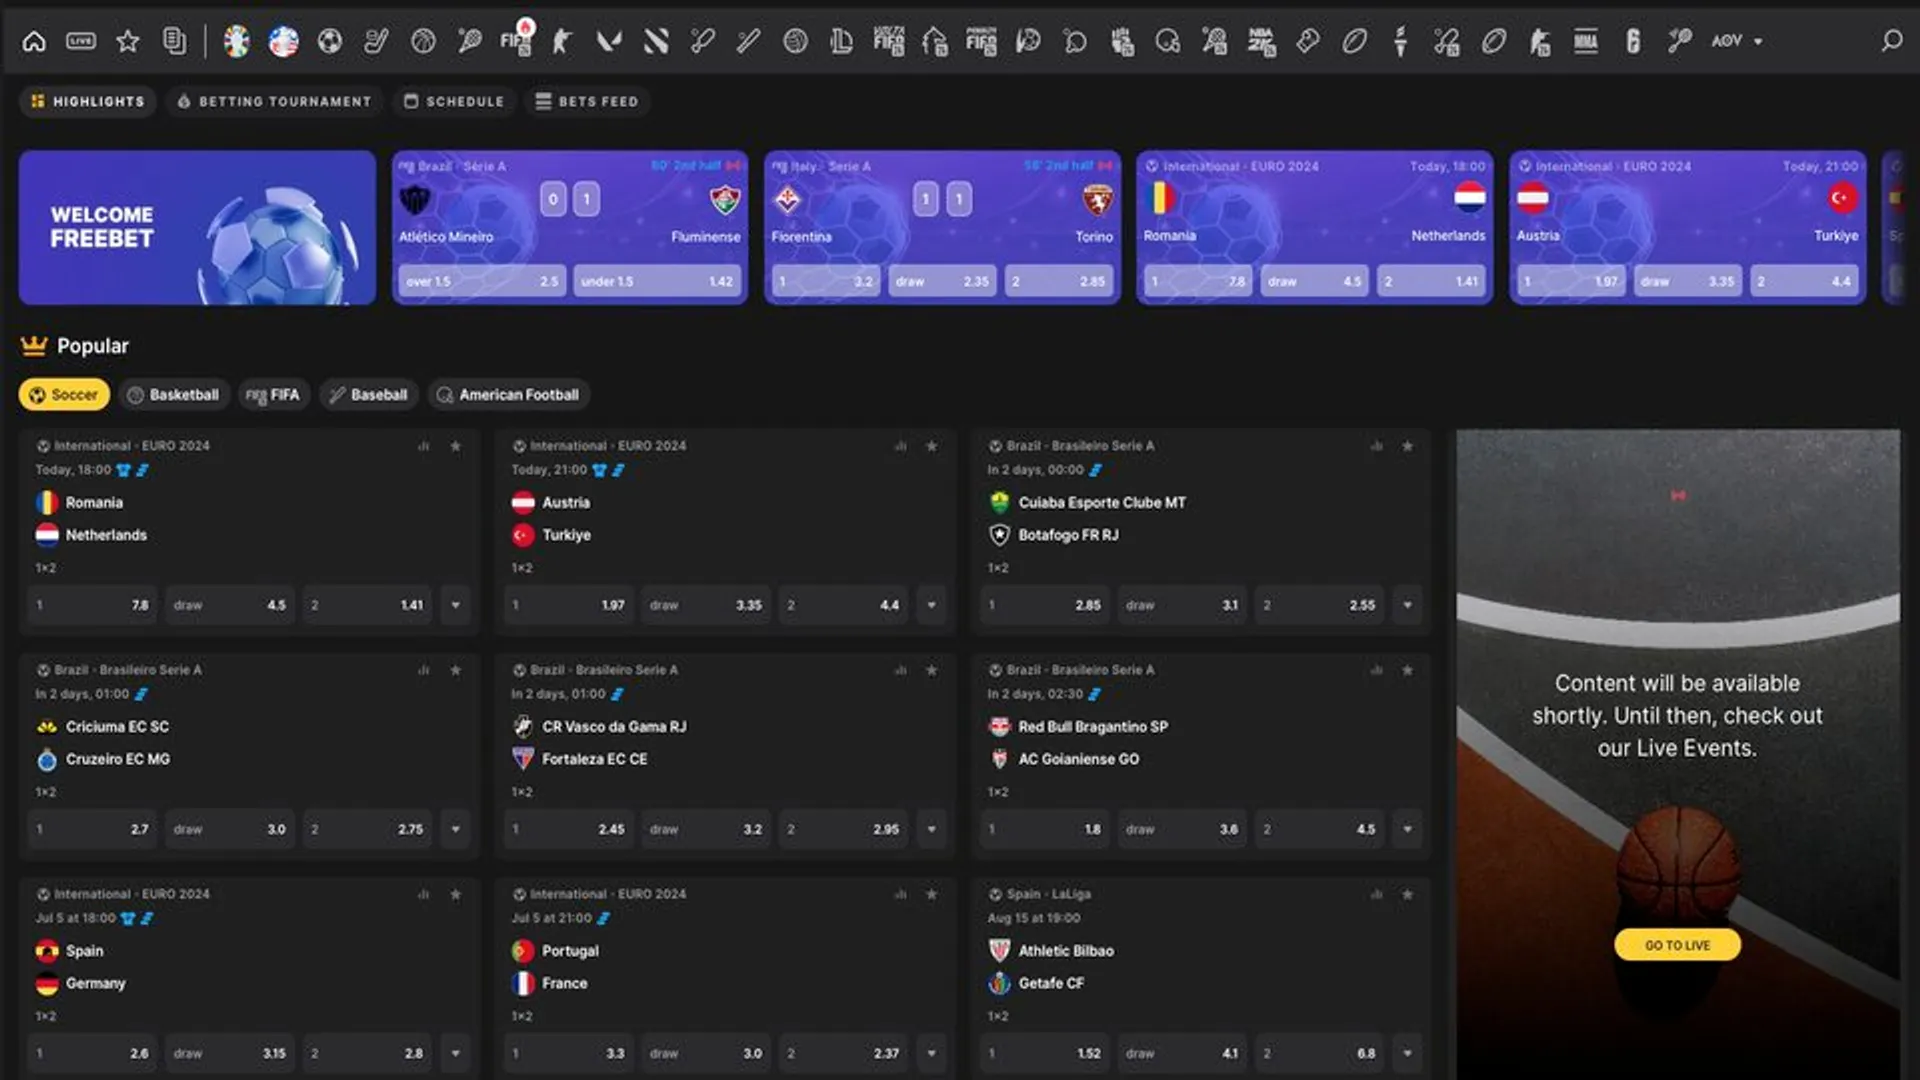This screenshot has height=1080, width=1920.
Task: Select the Volleyball sport icon
Action: coord(795,41)
